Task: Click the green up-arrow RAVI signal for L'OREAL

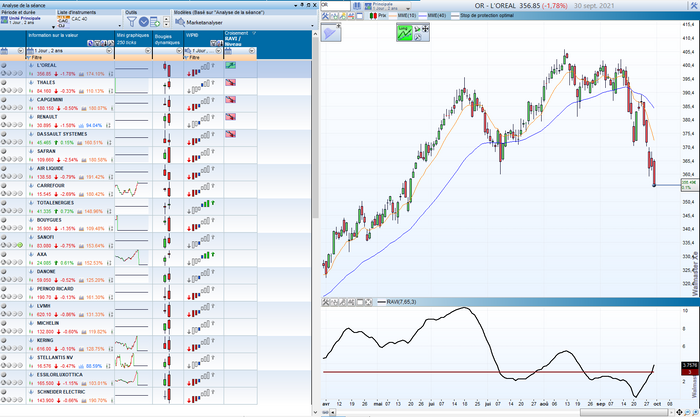Action: coord(230,65)
